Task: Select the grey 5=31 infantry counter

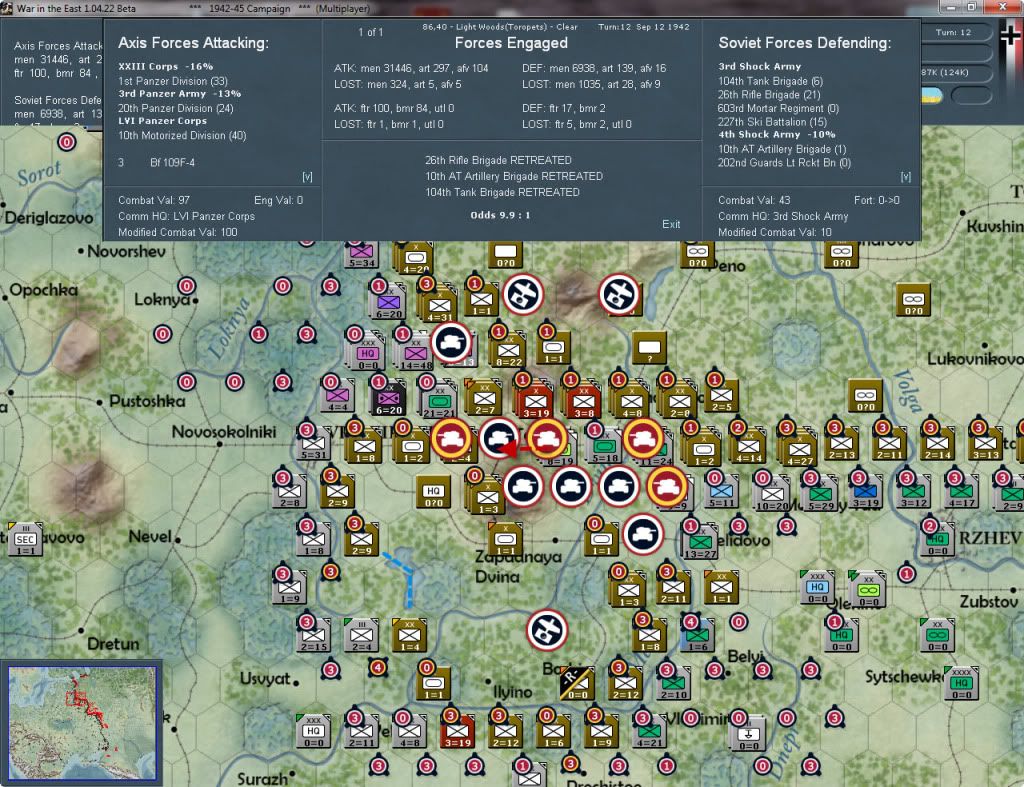Action: click(x=313, y=443)
